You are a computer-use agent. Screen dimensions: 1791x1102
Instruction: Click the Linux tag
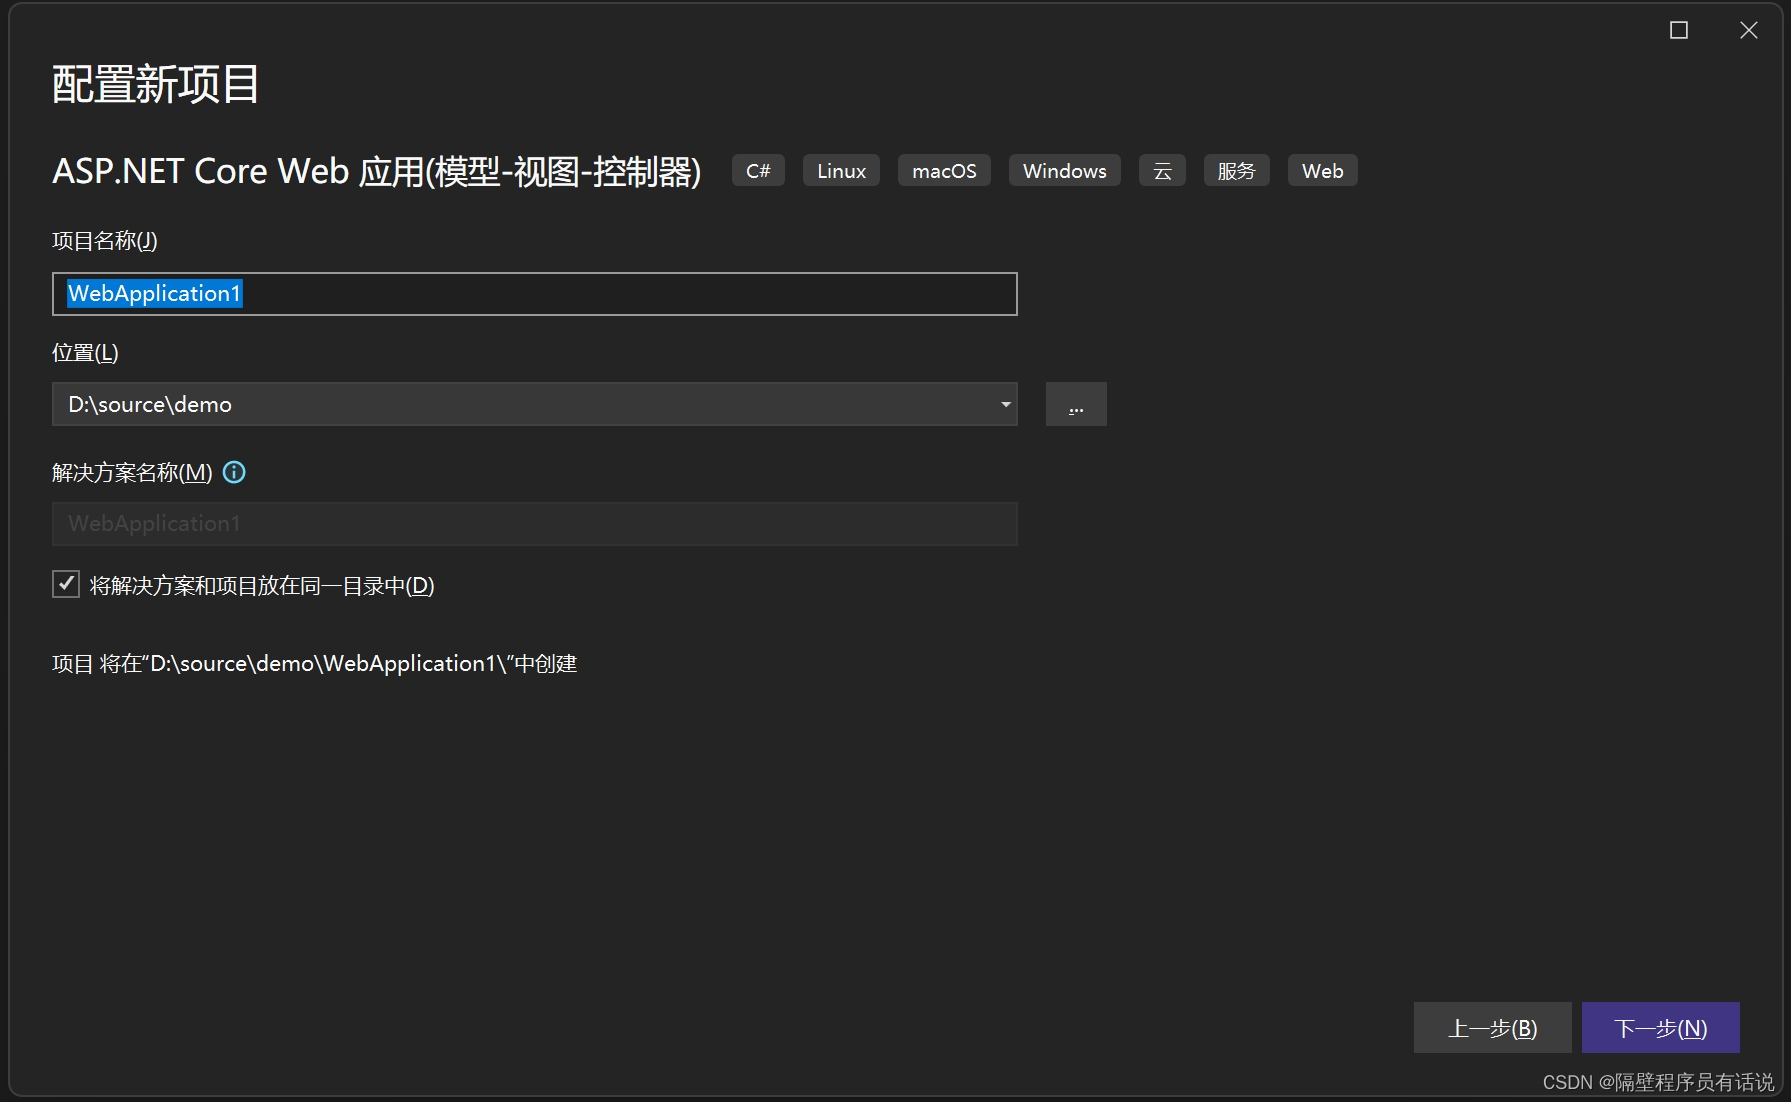(841, 171)
